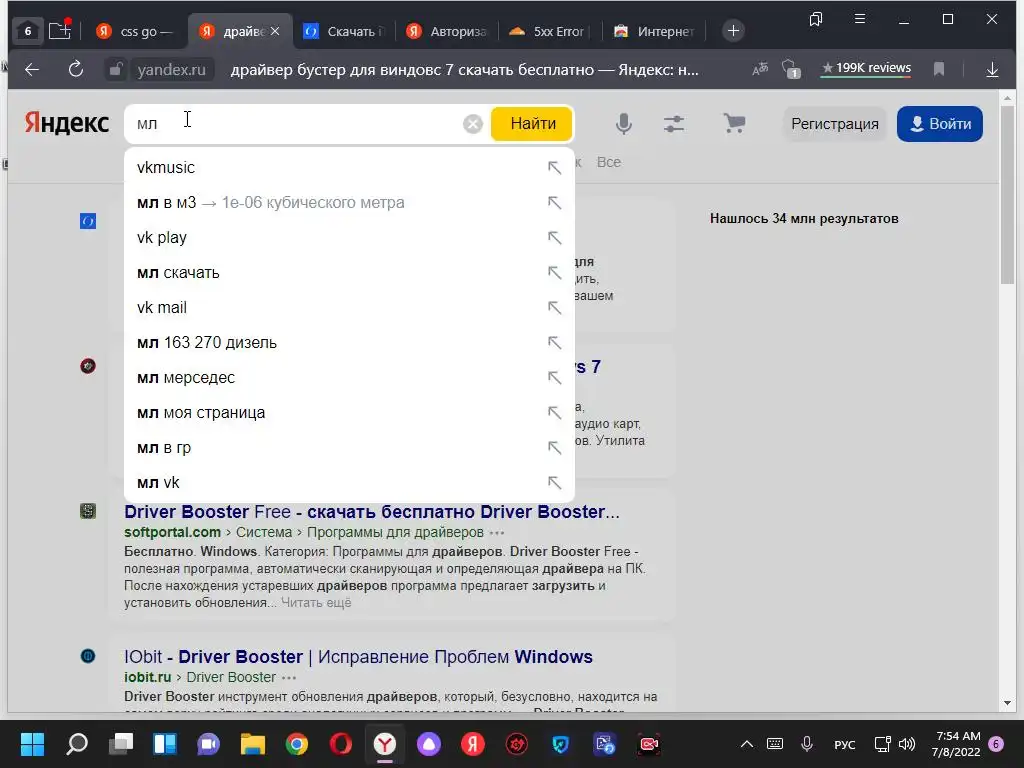Click the blue 'Войти' button
The image size is (1024, 768).
(940, 123)
